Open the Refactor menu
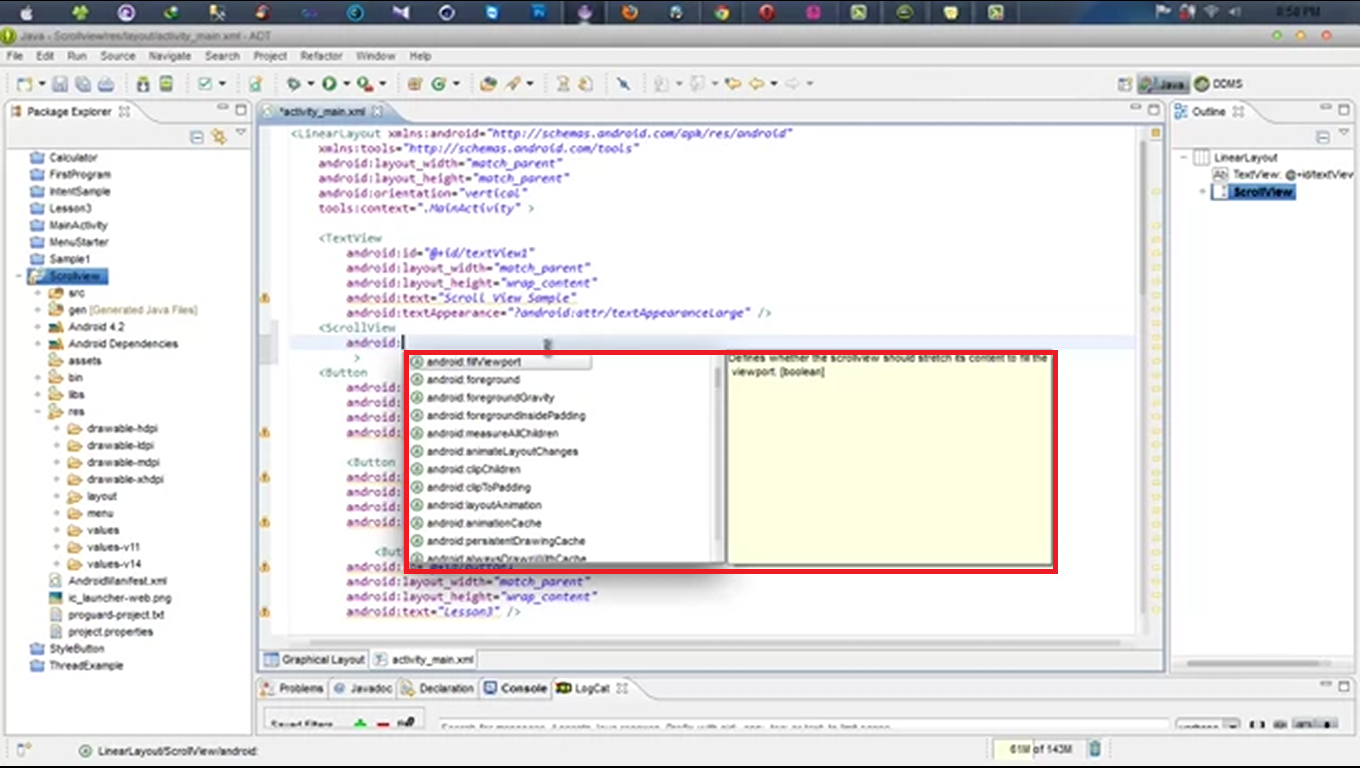 [x=321, y=56]
